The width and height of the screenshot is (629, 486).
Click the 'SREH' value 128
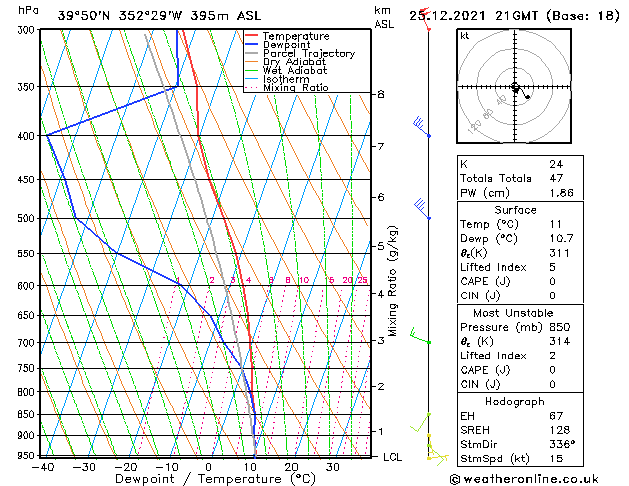(560, 430)
